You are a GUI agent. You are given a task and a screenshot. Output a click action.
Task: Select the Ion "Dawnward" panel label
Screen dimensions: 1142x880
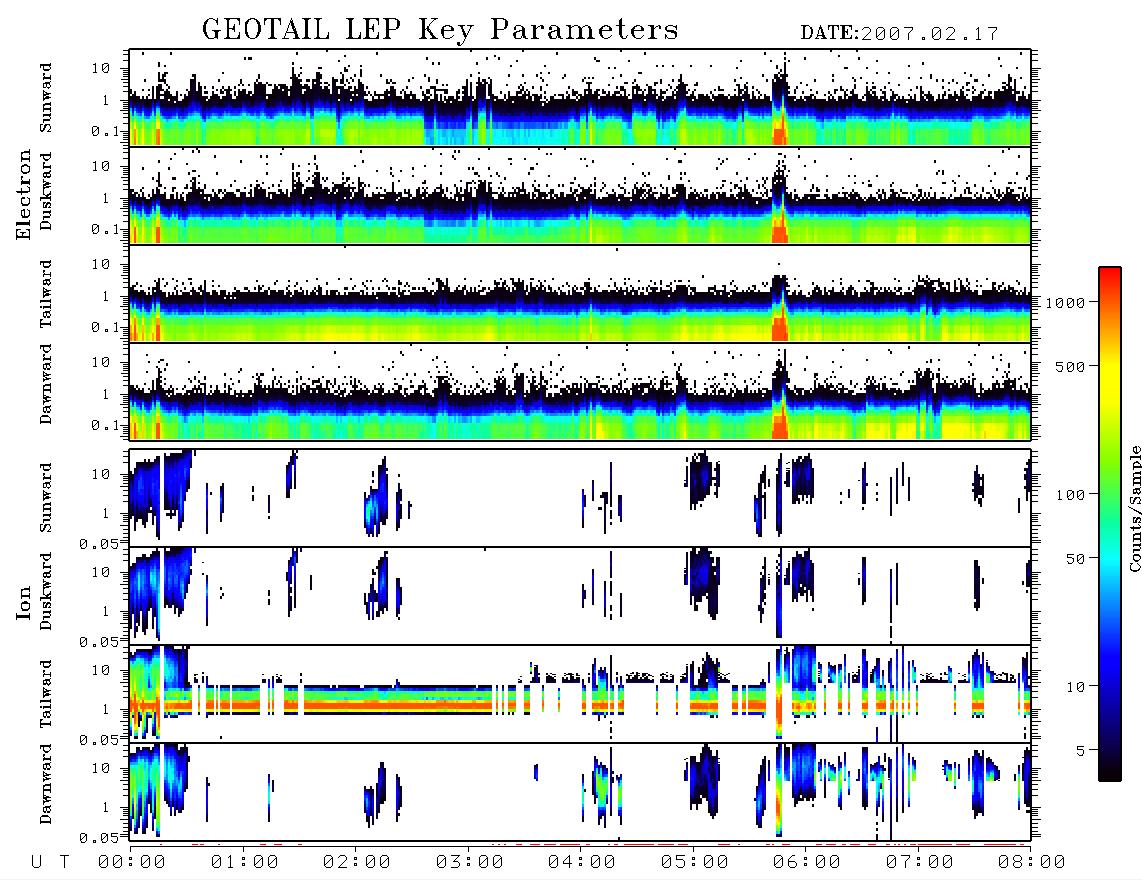[x=46, y=784]
